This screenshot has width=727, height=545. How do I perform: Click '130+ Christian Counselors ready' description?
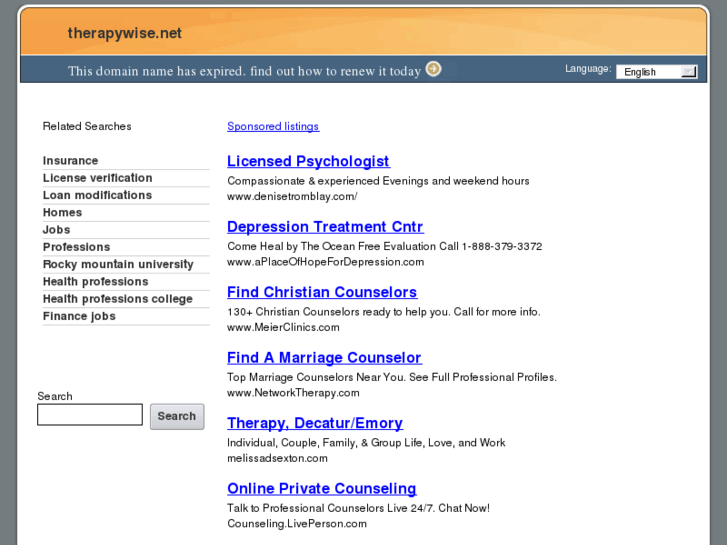tap(384, 311)
